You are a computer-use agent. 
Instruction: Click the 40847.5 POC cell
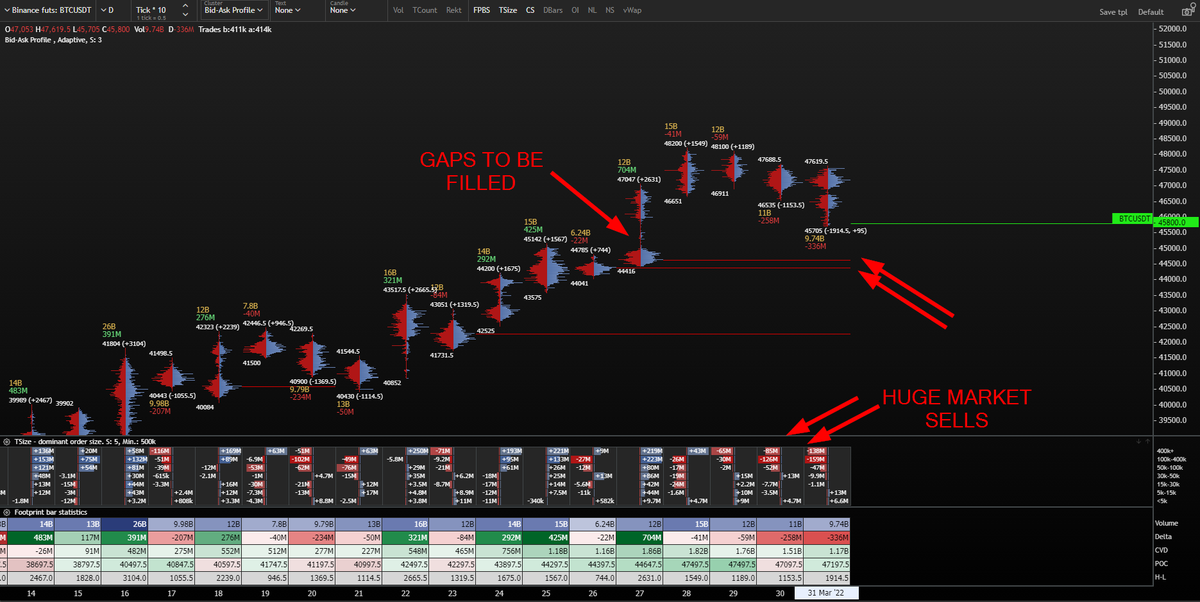point(171,563)
